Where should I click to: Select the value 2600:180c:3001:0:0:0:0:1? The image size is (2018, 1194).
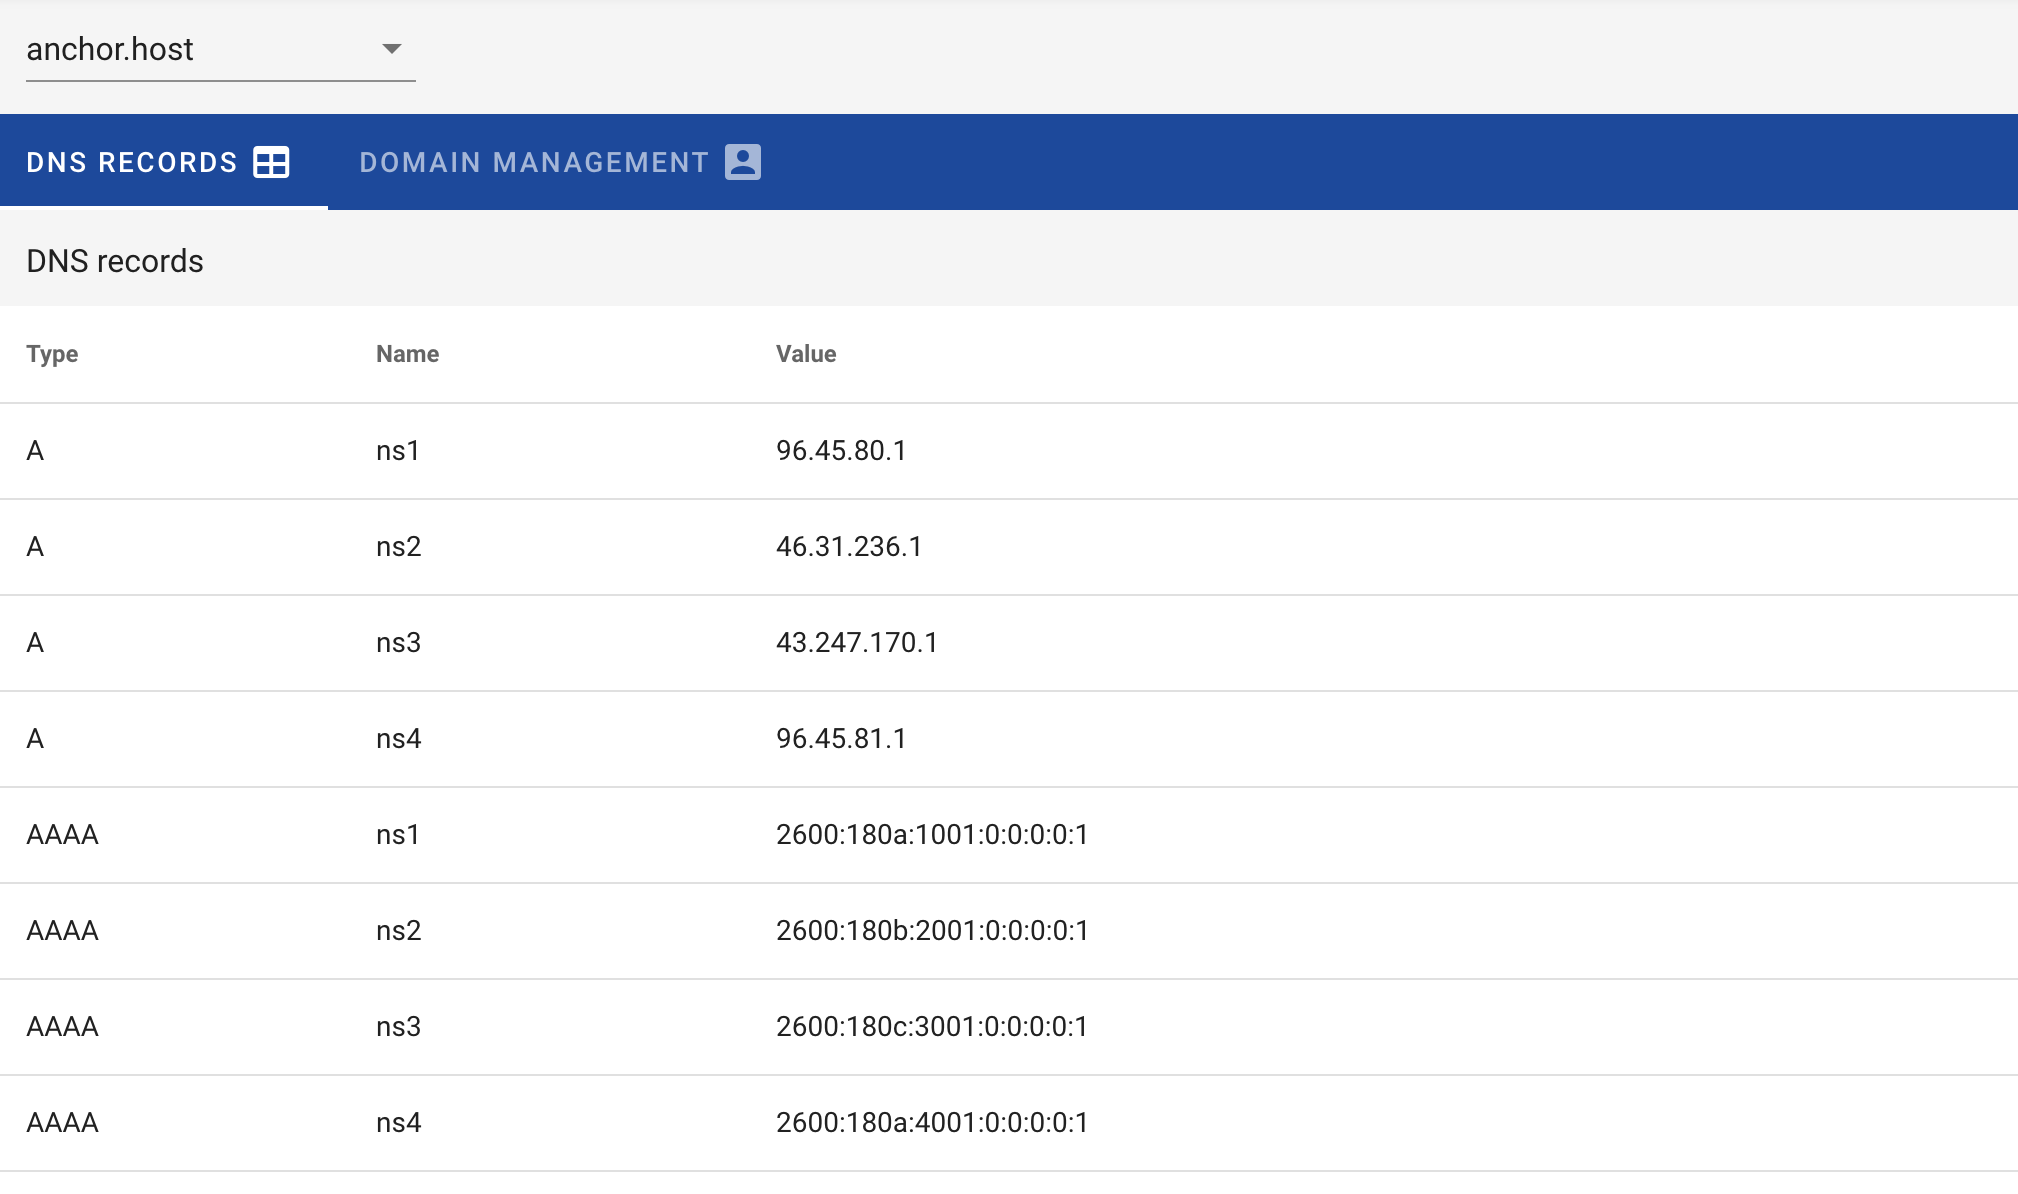click(x=932, y=1027)
